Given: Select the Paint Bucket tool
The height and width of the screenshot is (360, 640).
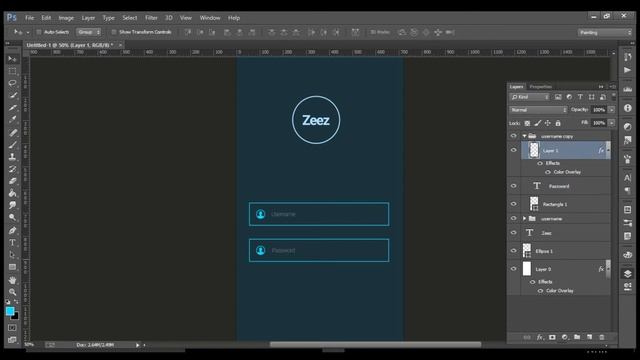Looking at the screenshot, I should pos(12,193).
